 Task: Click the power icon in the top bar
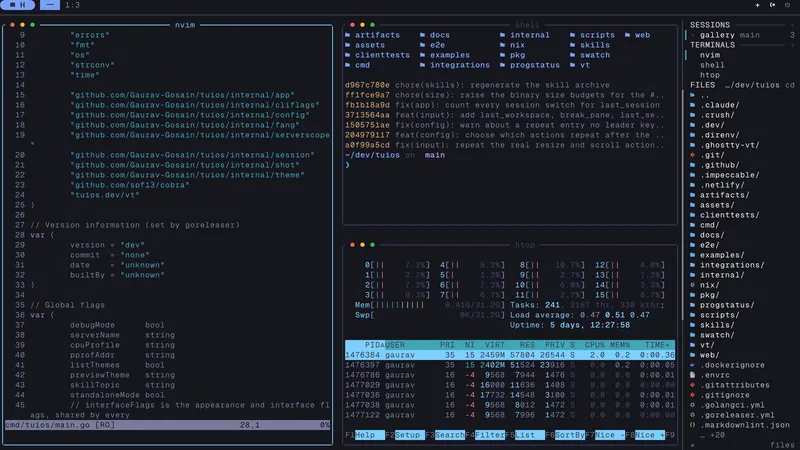pos(787,5)
